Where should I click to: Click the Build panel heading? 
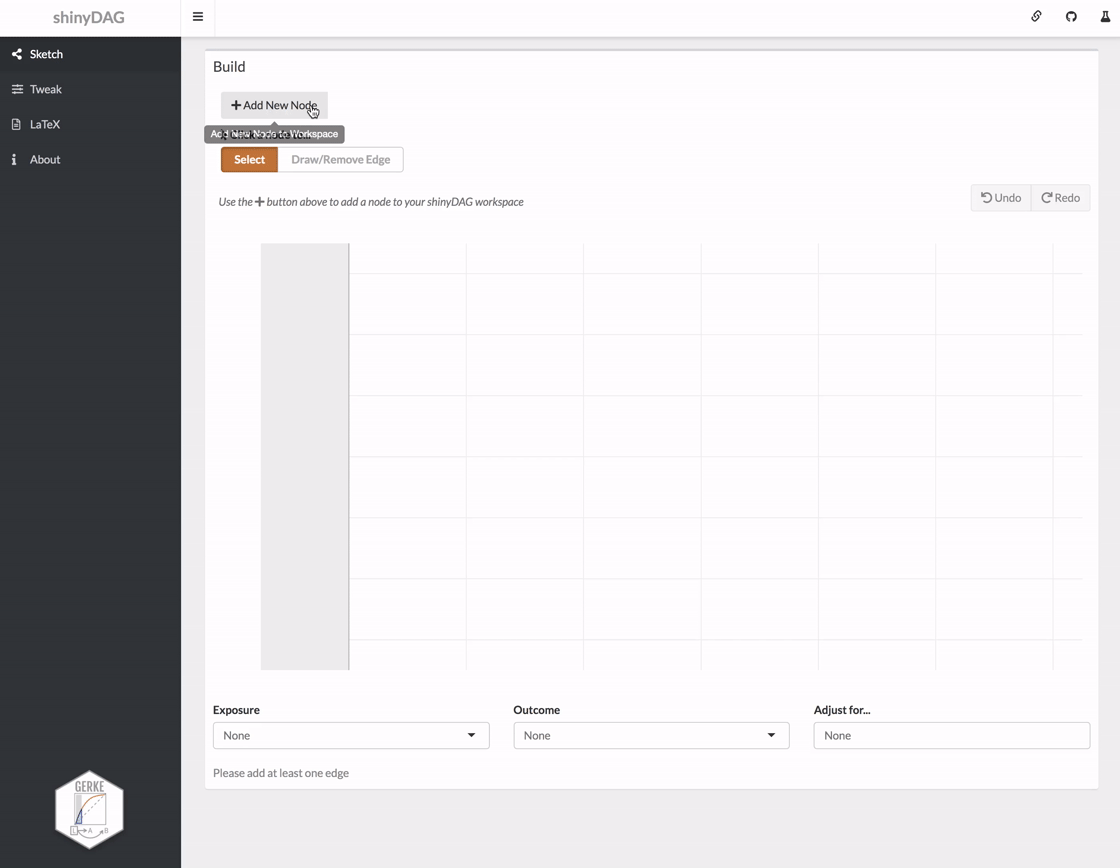[x=229, y=66]
